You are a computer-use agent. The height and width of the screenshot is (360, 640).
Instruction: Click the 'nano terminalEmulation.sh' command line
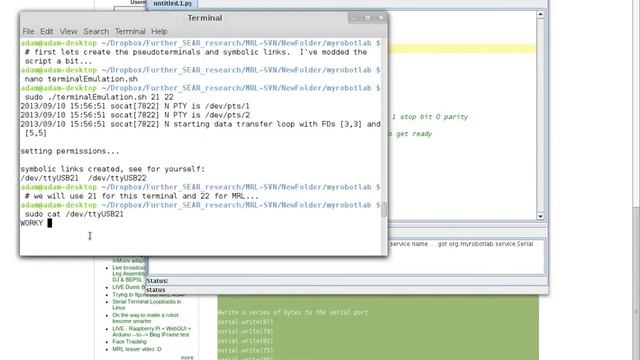tap(81, 79)
